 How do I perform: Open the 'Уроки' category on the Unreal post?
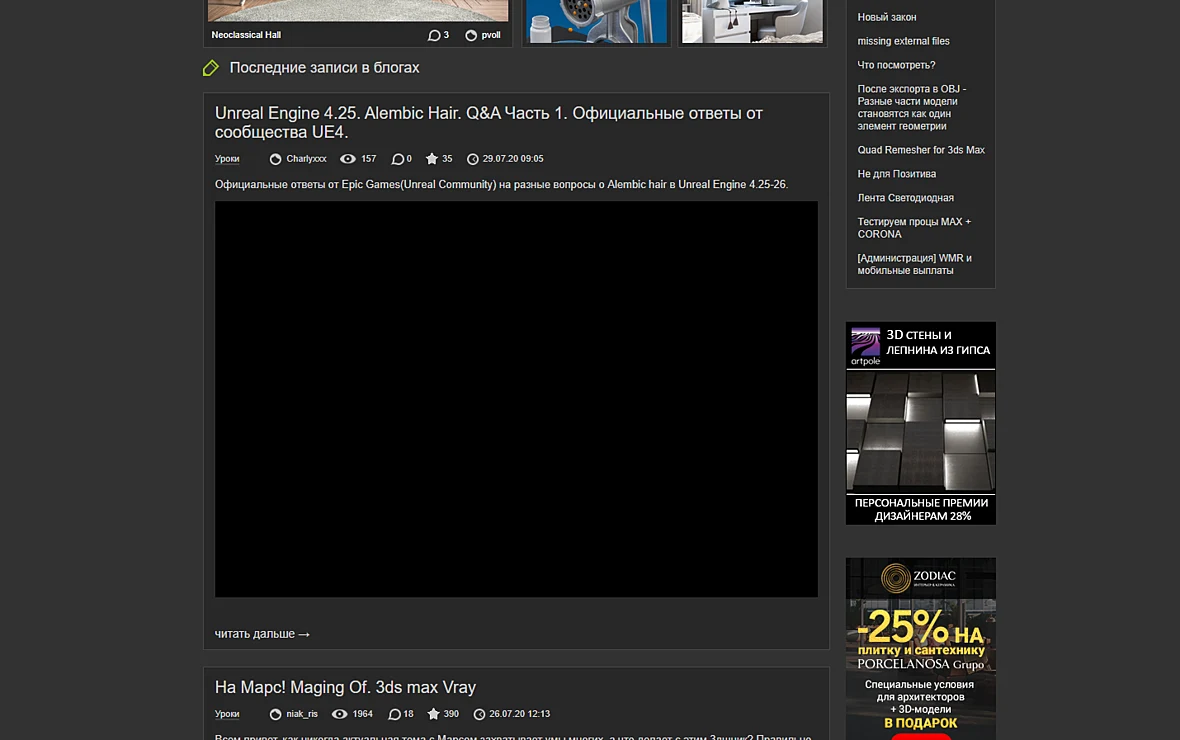(227, 159)
